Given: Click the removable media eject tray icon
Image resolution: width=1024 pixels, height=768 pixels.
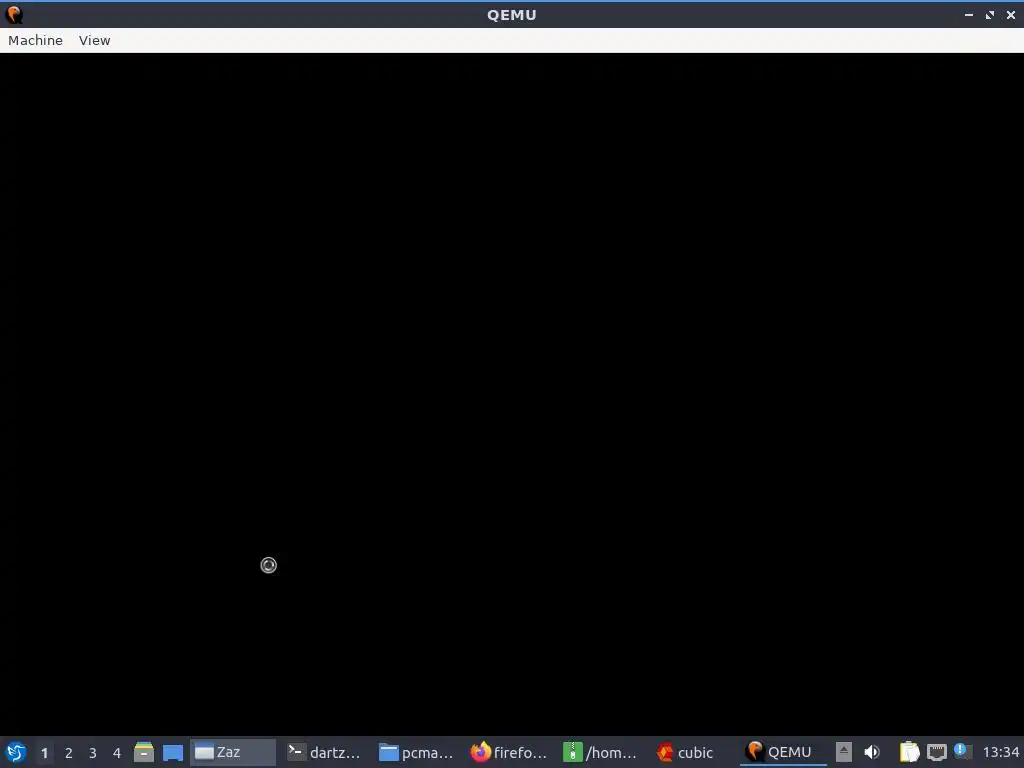Looking at the screenshot, I should 844,752.
